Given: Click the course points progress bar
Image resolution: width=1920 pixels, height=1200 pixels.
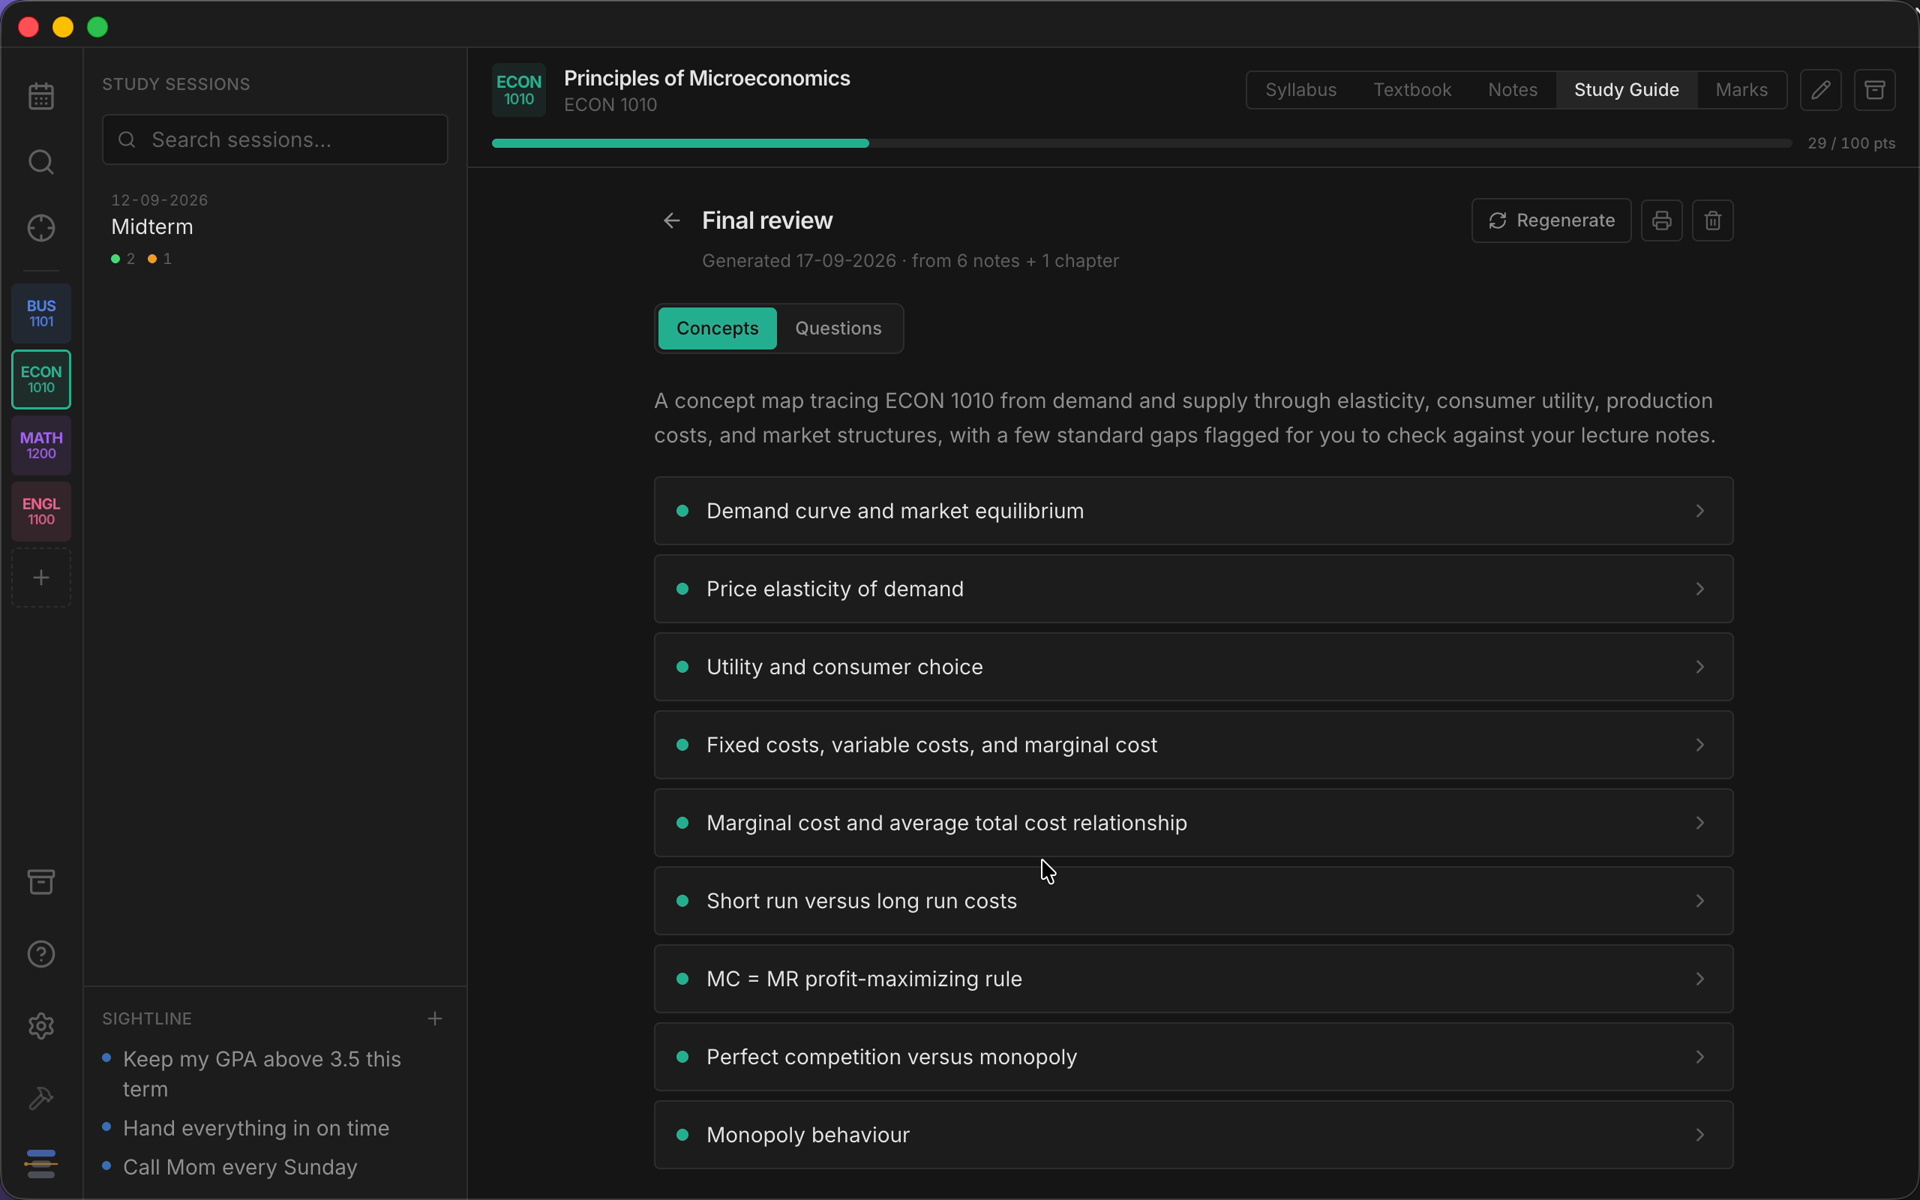Looking at the screenshot, I should pos(1141,143).
